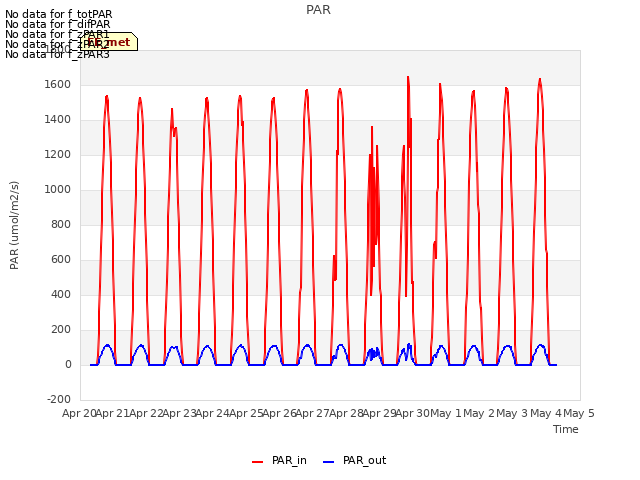Click the tallest PAR_in peak on Apr 29
This screenshot has width=640, height=480.
click(408, 77)
